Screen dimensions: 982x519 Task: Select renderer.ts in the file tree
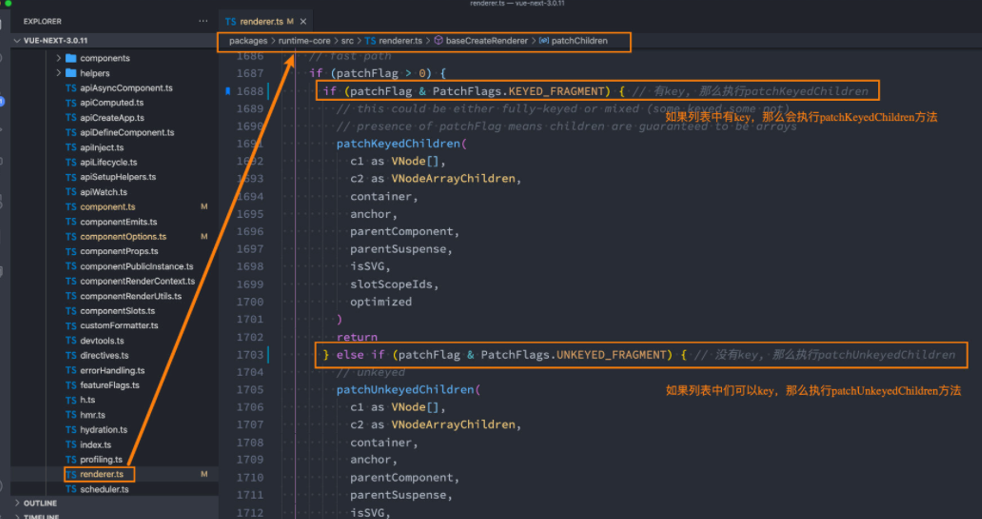pyautogui.click(x=101, y=474)
